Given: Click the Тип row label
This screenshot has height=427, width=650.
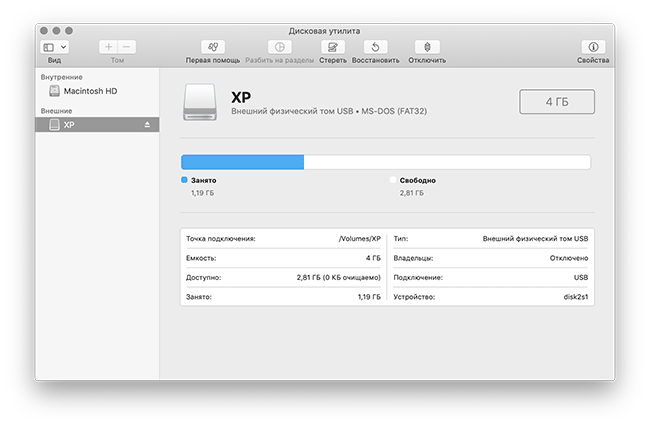Looking at the screenshot, I should click(401, 239).
